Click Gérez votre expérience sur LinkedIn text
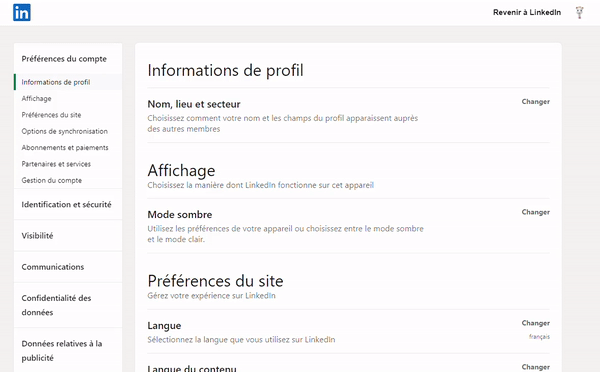The image size is (600, 372). [212, 295]
